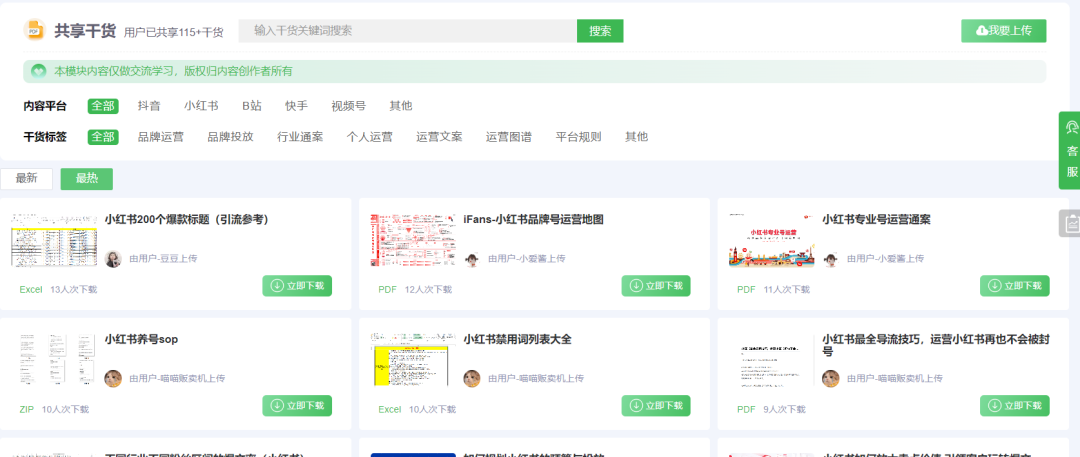Filter tag by 运营图谱
The width and height of the screenshot is (1080, 457).
(x=509, y=137)
